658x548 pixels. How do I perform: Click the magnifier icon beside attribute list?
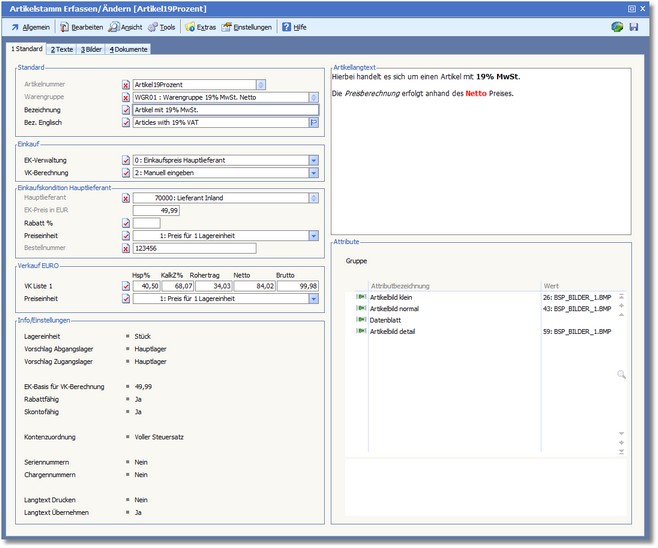point(621,374)
